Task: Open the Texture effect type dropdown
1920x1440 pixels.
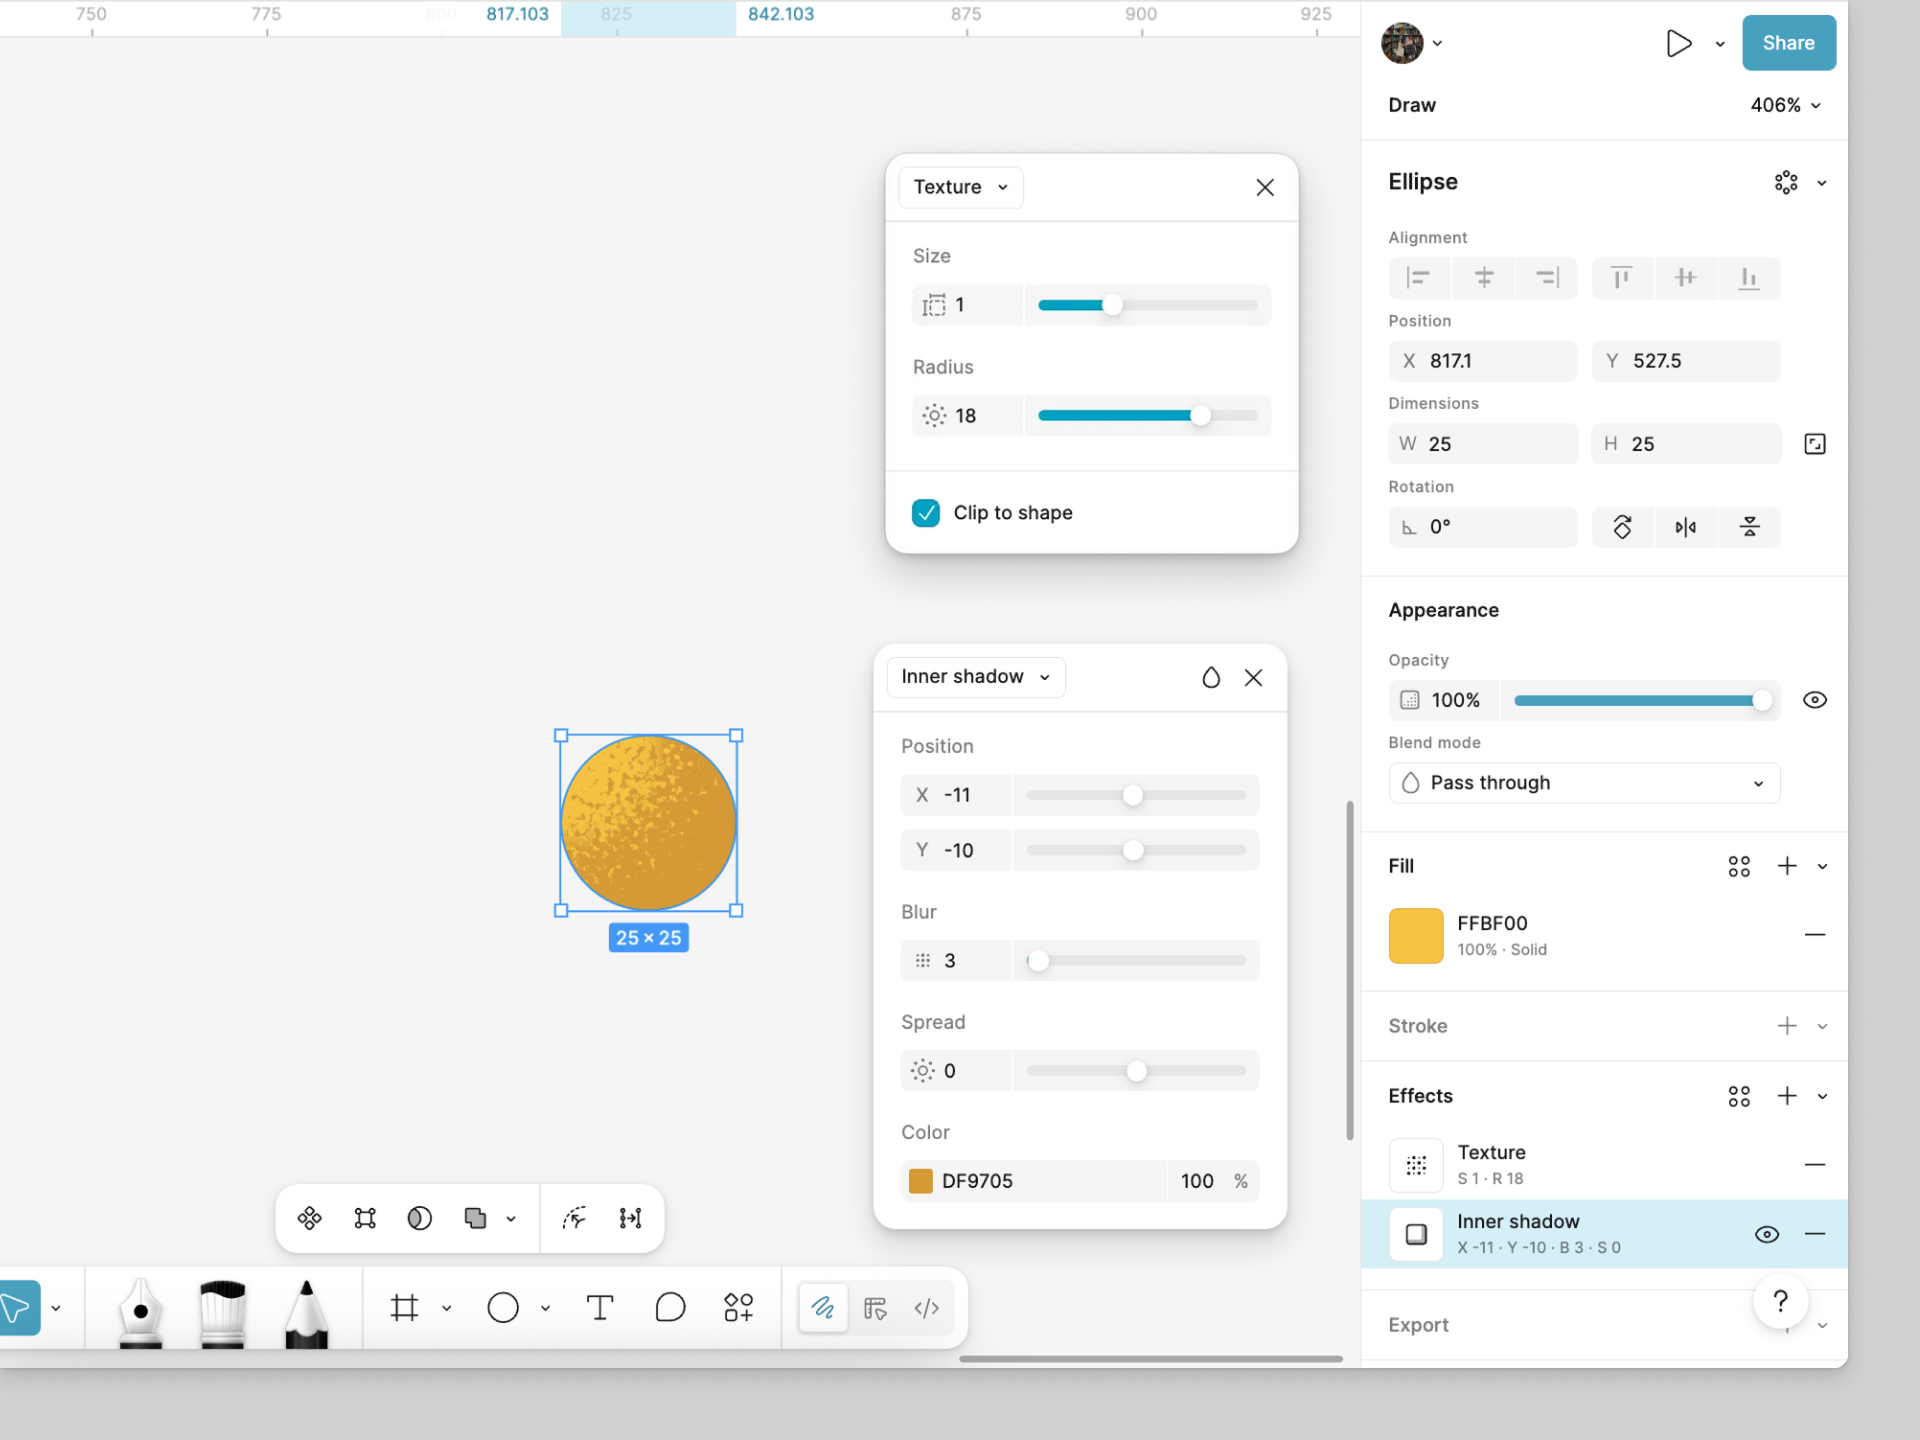Action: (x=960, y=188)
